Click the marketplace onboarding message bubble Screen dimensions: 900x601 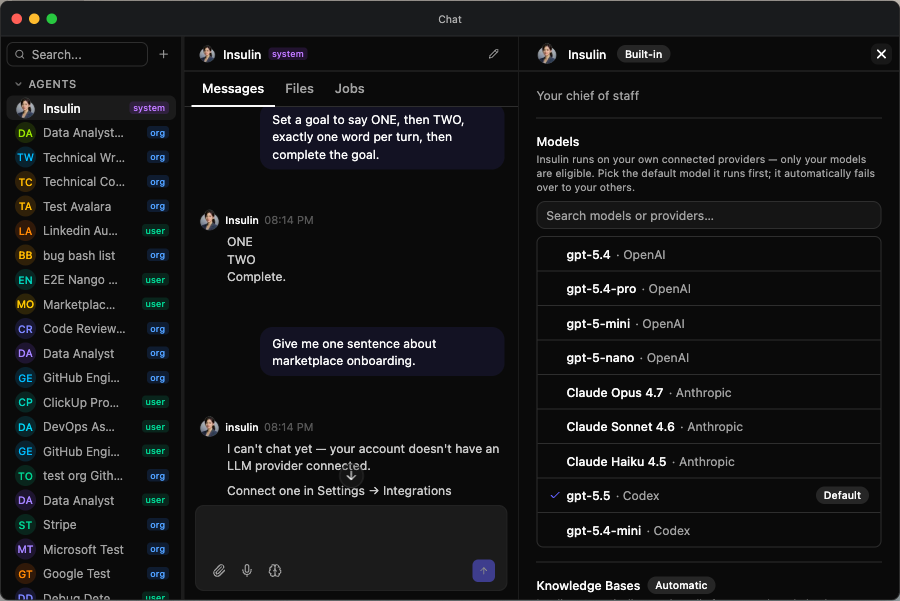tap(382, 352)
